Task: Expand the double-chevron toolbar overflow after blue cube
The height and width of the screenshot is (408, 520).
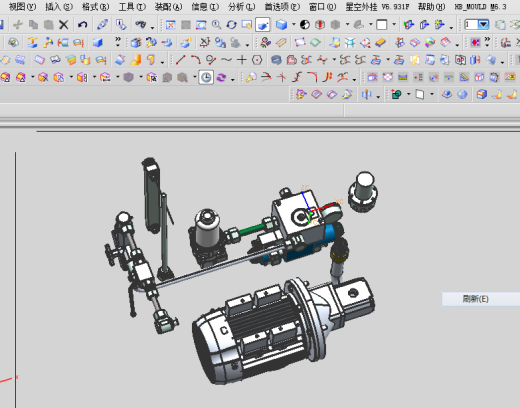Action: 118,41
